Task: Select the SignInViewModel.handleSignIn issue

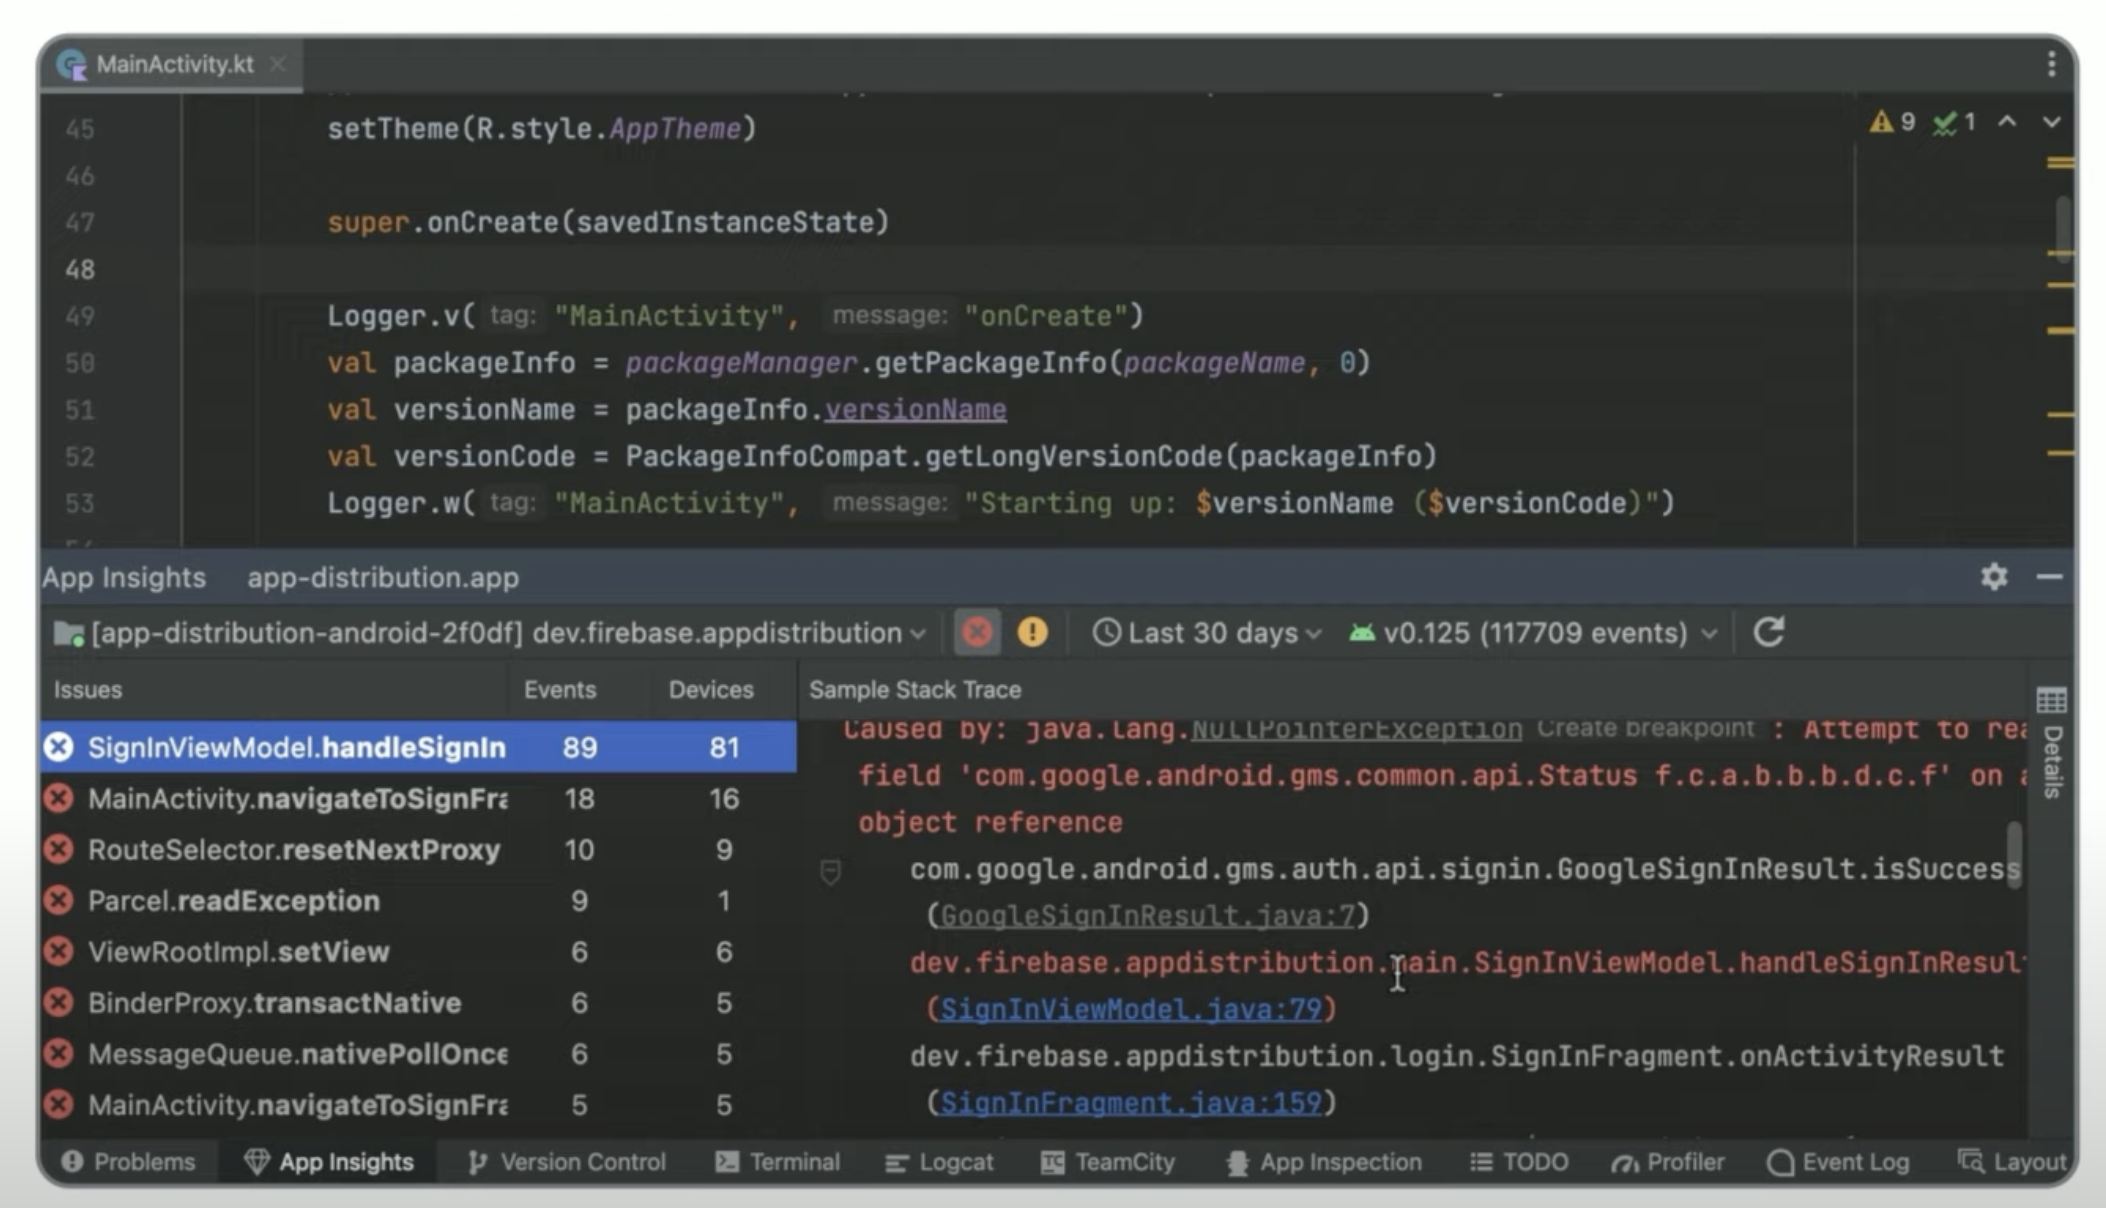Action: pyautogui.click(x=418, y=747)
